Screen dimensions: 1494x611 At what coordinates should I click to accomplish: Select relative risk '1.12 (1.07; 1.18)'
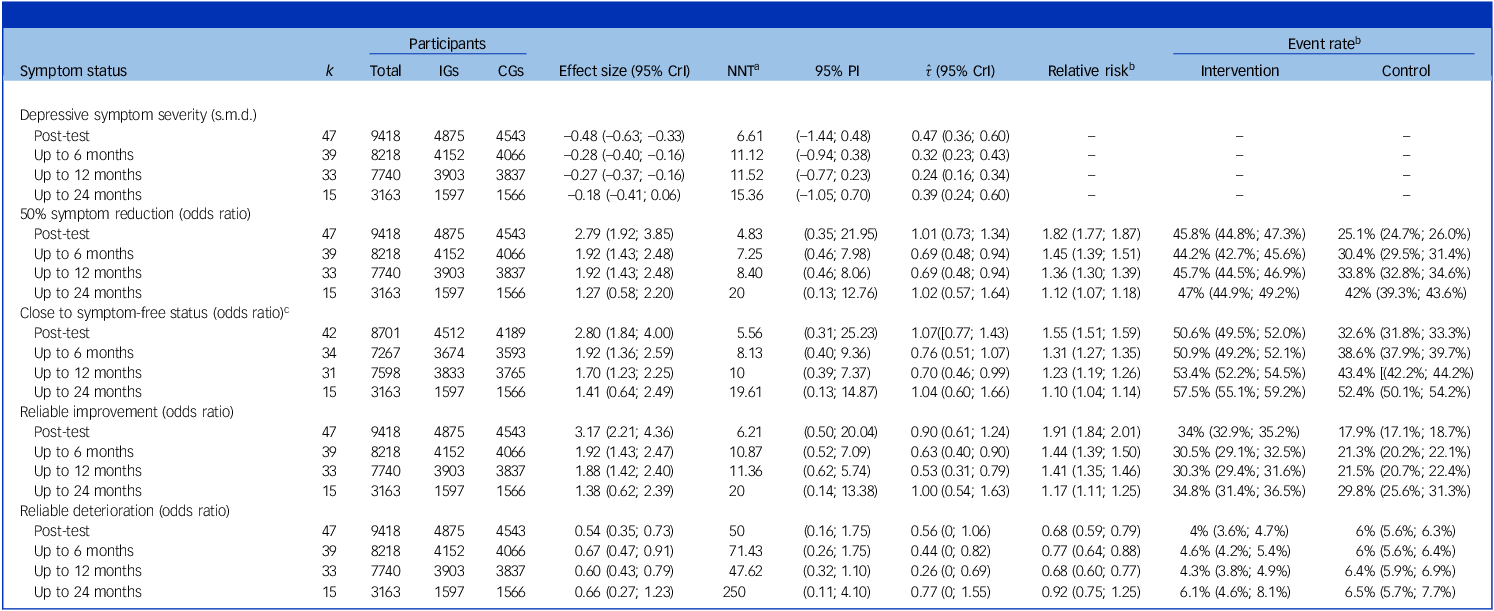coord(1091,293)
